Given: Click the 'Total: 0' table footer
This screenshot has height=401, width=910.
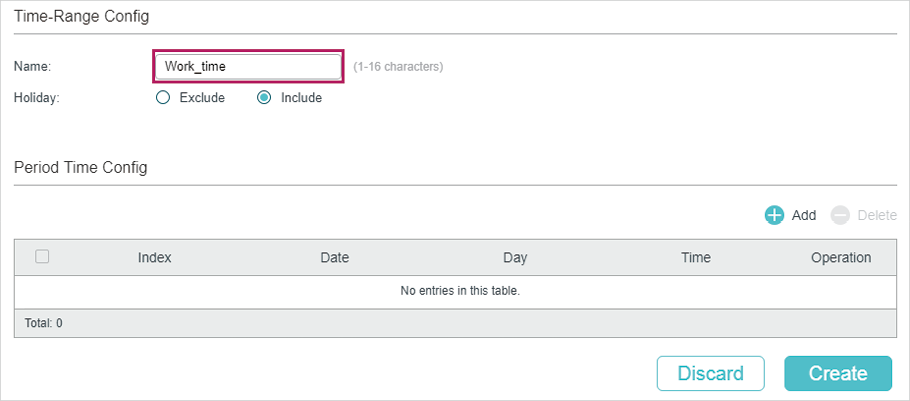Looking at the screenshot, I should [x=44, y=324].
